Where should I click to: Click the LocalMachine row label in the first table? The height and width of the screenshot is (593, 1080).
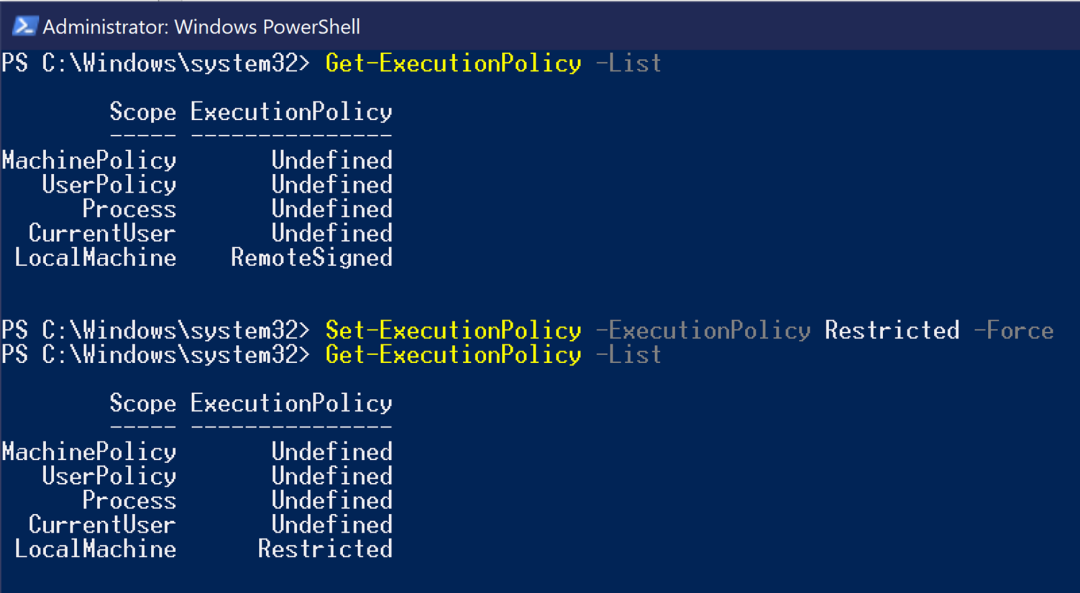[x=96, y=258]
